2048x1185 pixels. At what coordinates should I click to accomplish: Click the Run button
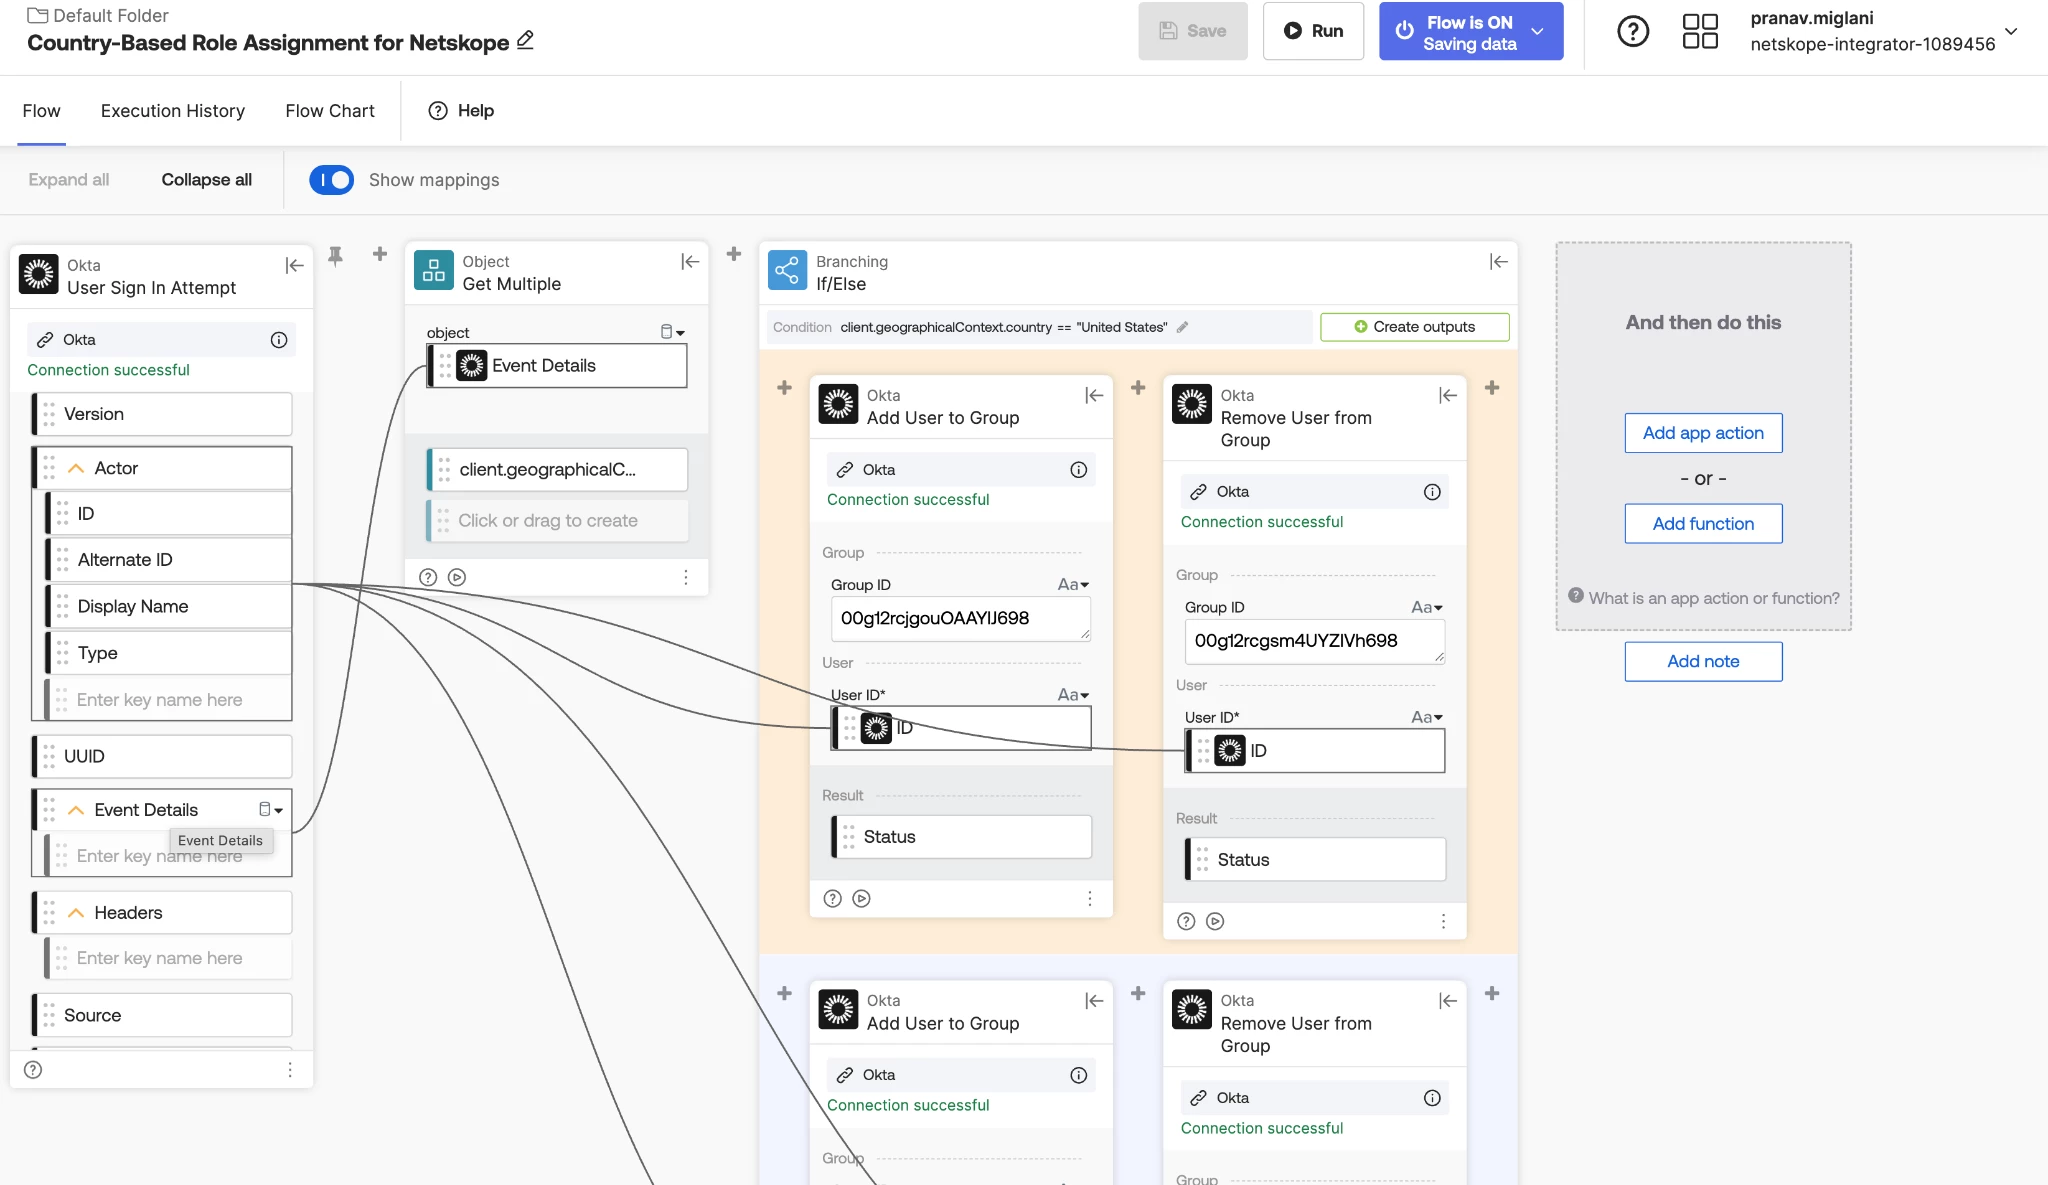pos(1313,31)
